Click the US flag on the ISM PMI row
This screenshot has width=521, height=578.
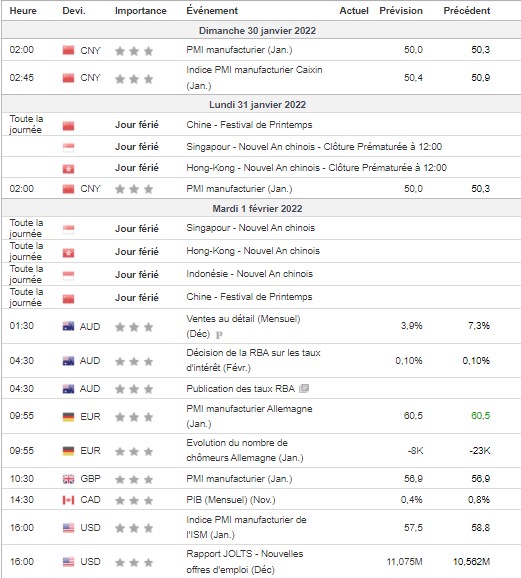coord(68,528)
